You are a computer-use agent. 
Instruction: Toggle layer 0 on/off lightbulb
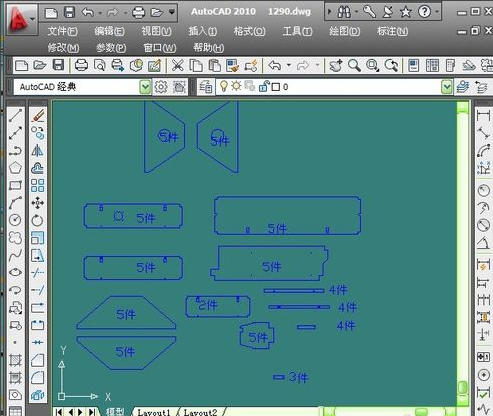pos(224,87)
